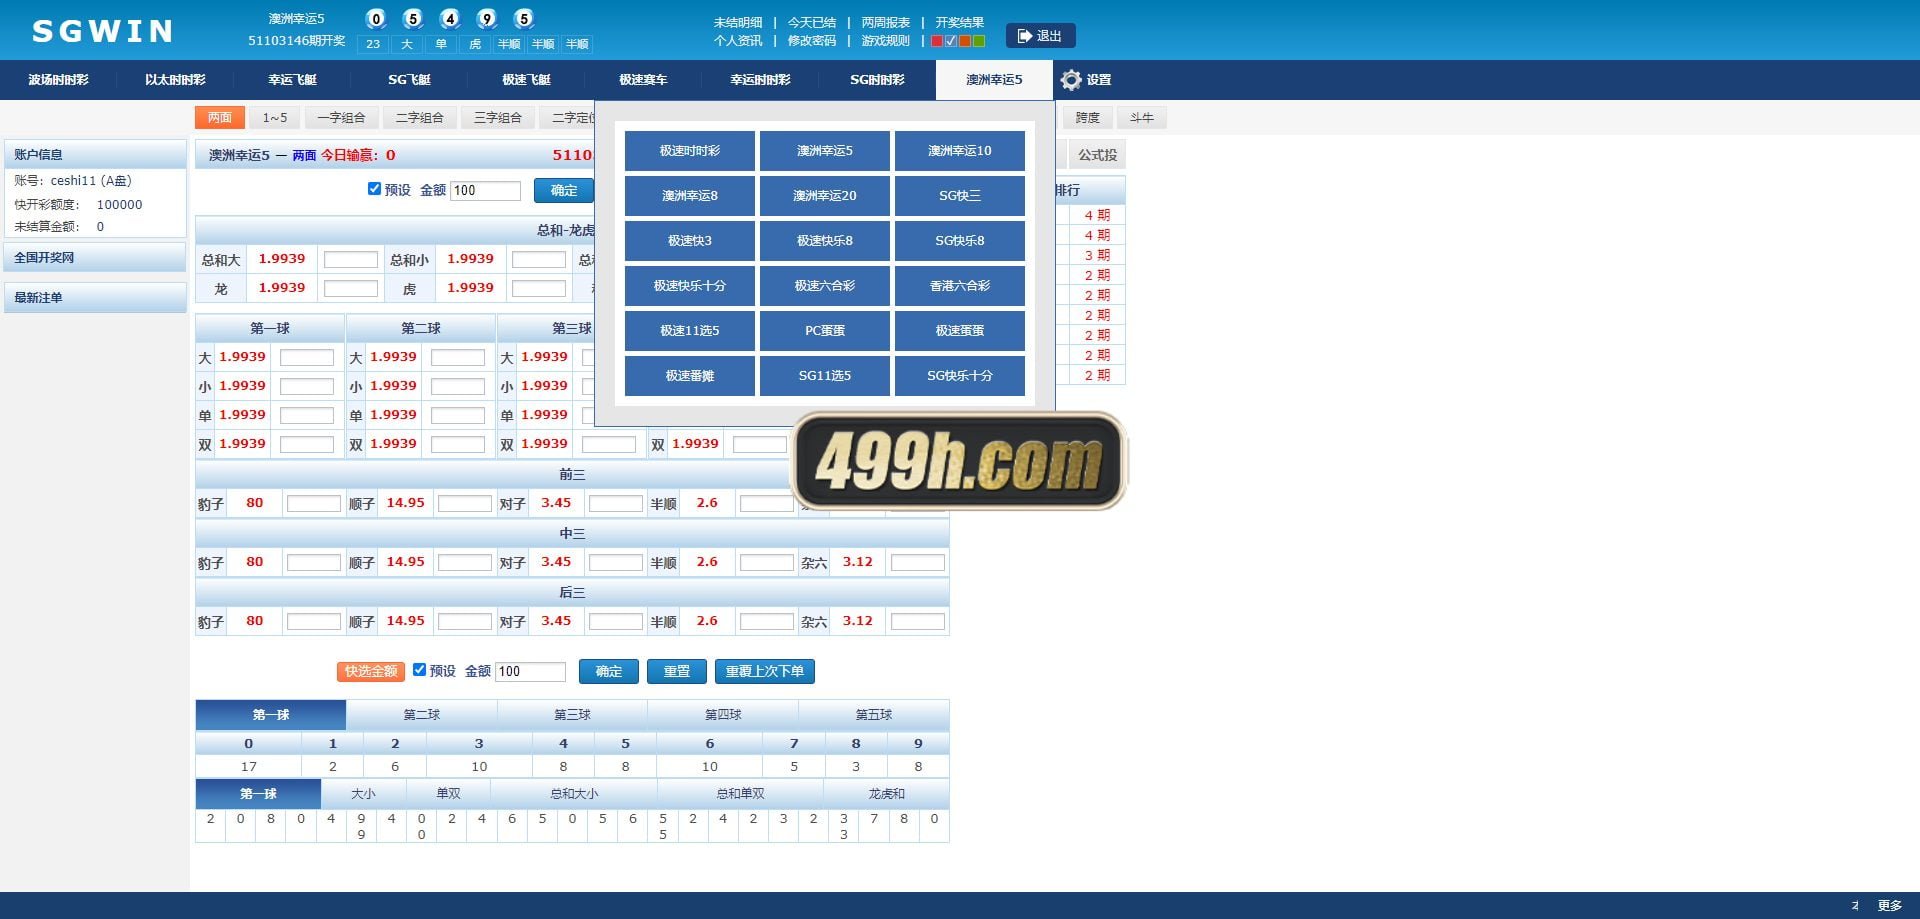
Task: Focus the bottom 金额 amount field
Action: point(531,672)
